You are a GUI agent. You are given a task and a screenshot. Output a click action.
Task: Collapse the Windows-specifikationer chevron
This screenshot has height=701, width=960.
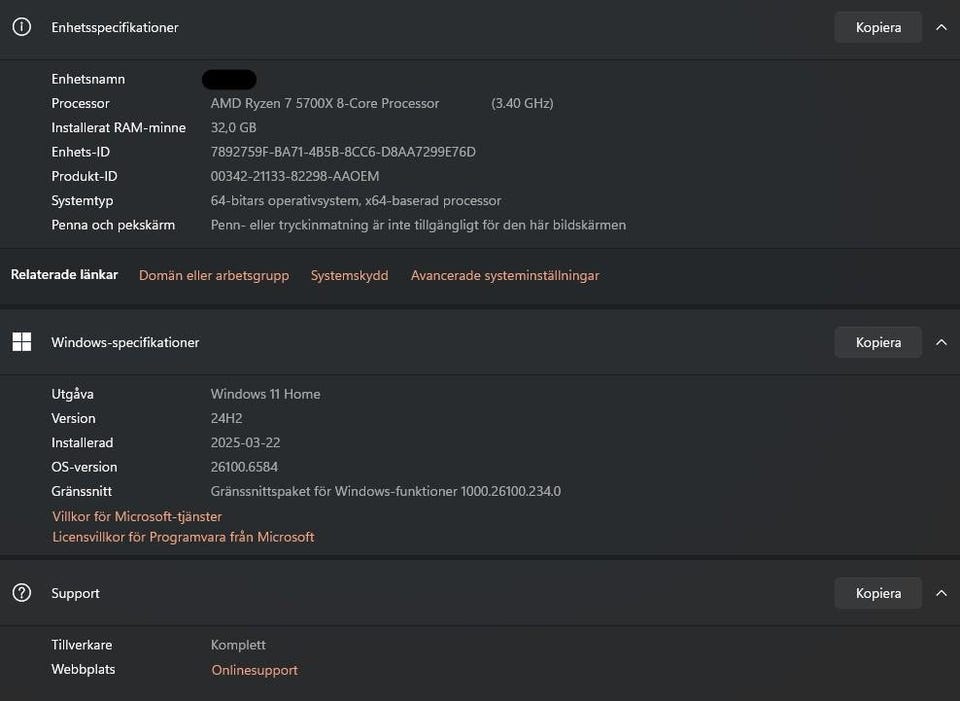pos(941,342)
